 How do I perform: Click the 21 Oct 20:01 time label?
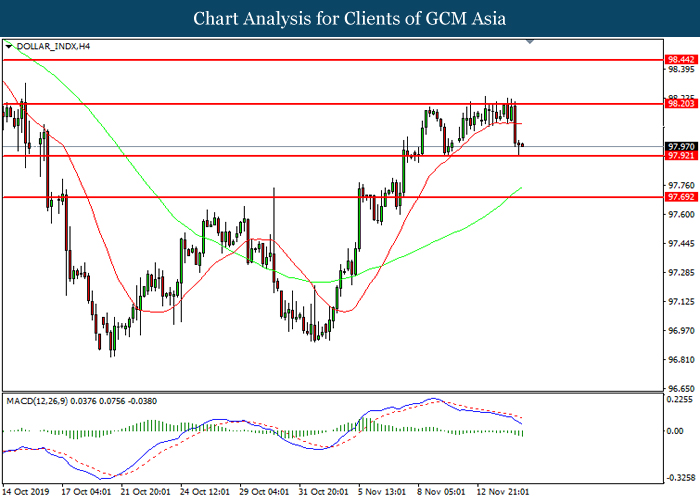(144, 492)
